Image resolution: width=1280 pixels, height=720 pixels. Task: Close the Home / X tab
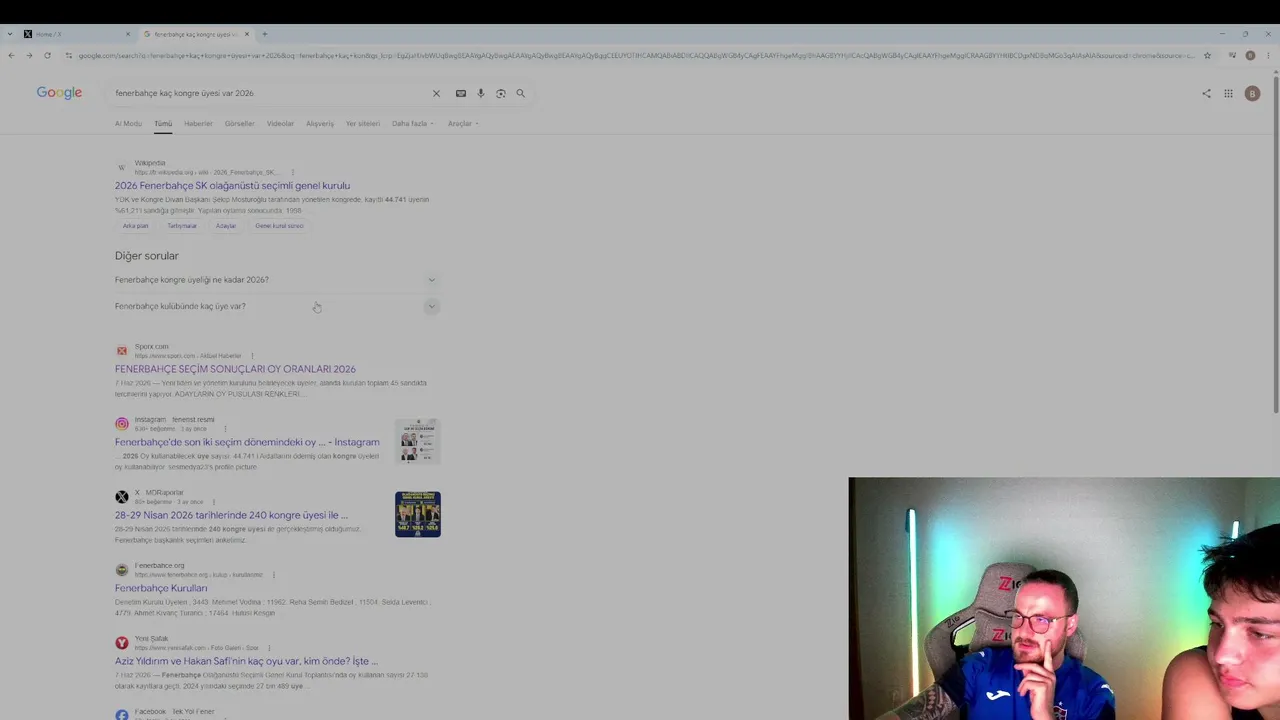pos(128,34)
